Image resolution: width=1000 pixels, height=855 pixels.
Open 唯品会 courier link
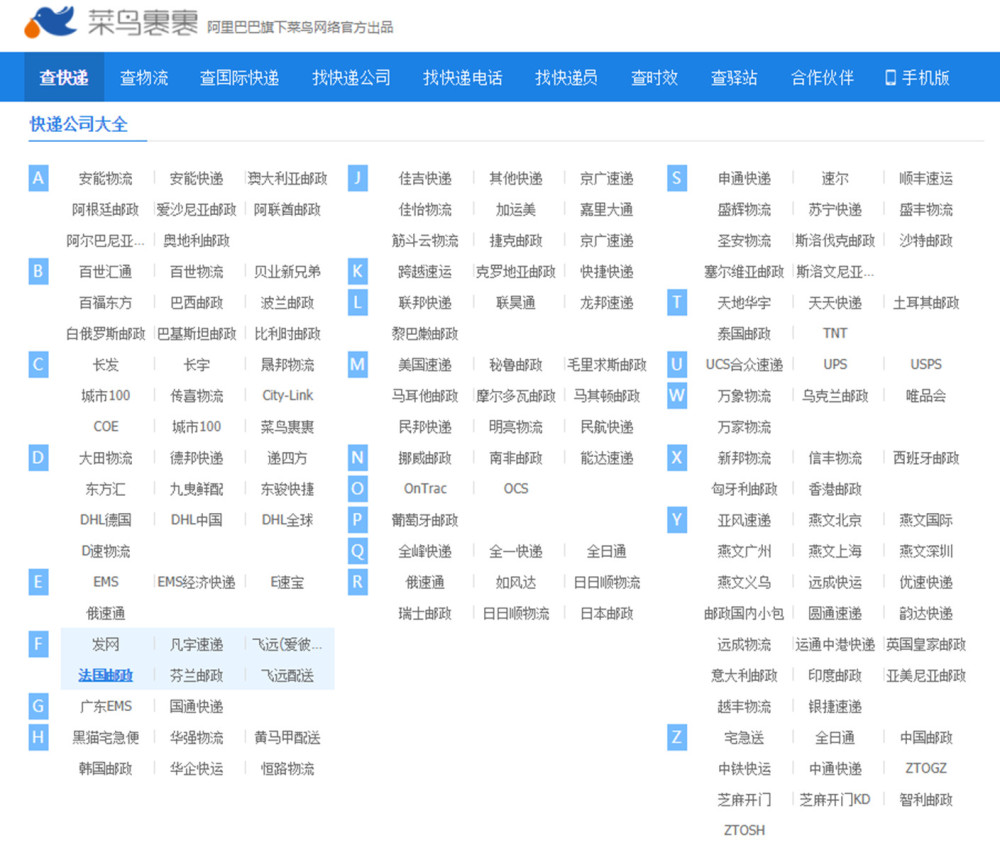click(x=926, y=396)
